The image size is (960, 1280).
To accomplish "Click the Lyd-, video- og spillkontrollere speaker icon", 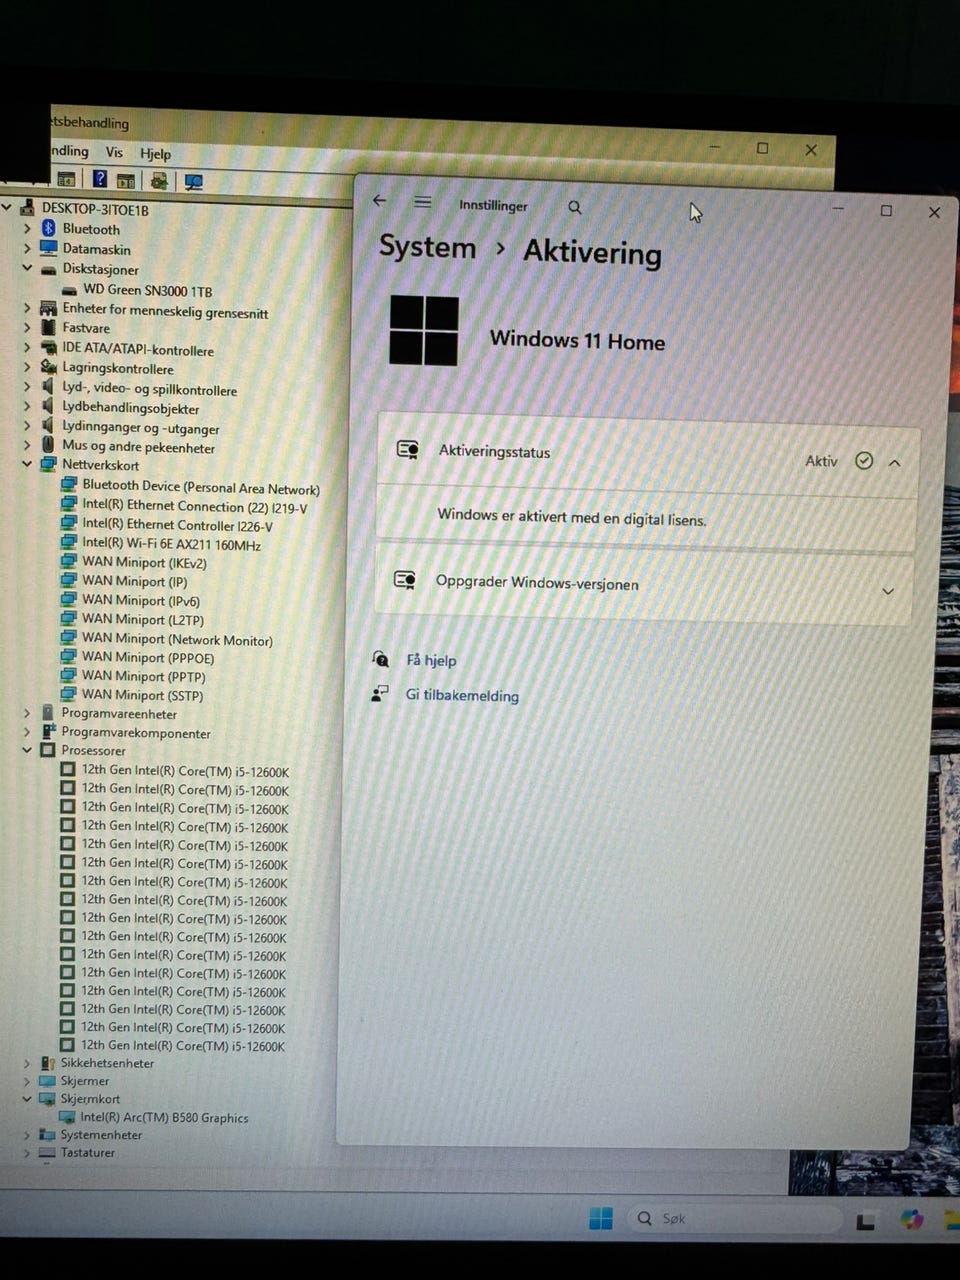I will coord(48,387).
